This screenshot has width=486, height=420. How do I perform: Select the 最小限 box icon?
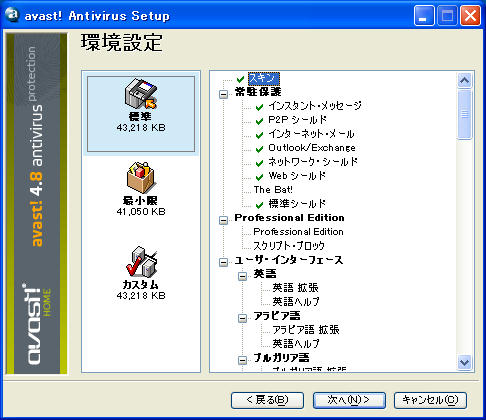140,177
